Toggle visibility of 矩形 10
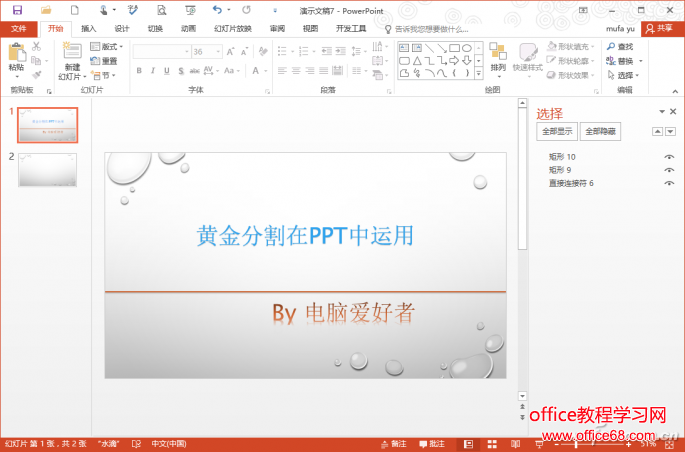This screenshot has width=685, height=452. coord(669,157)
